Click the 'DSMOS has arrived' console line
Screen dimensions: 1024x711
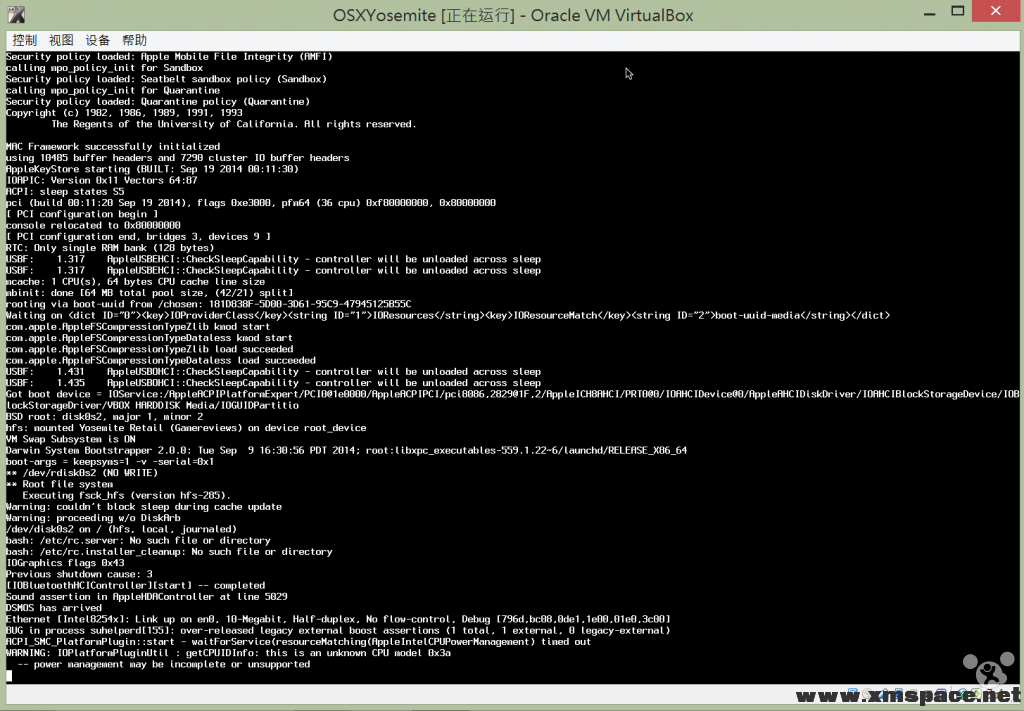pyautogui.click(x=54, y=608)
